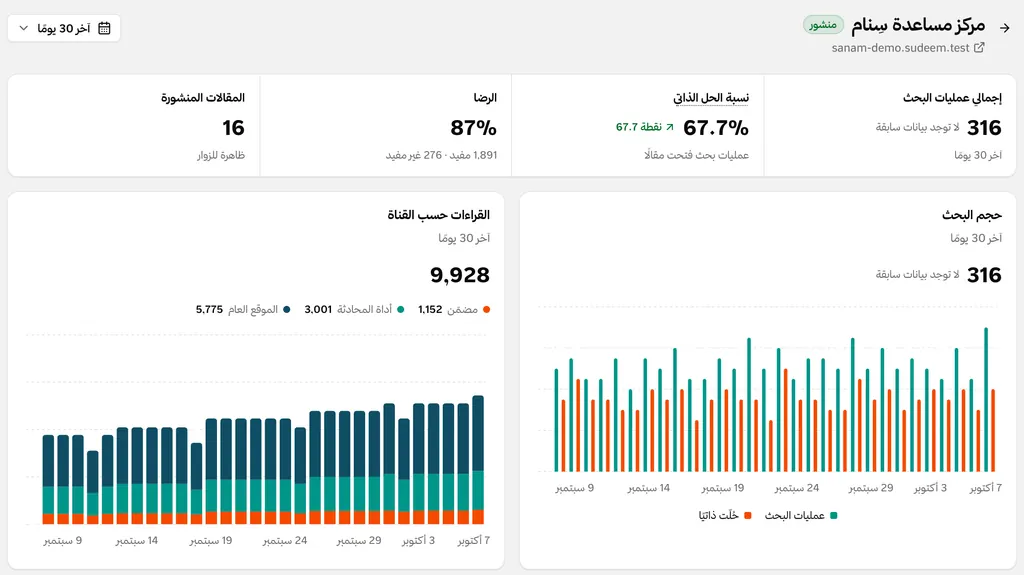Click the مركز مساعدة سنام page heading
Screen dimensions: 1024x575
(x=918, y=25)
